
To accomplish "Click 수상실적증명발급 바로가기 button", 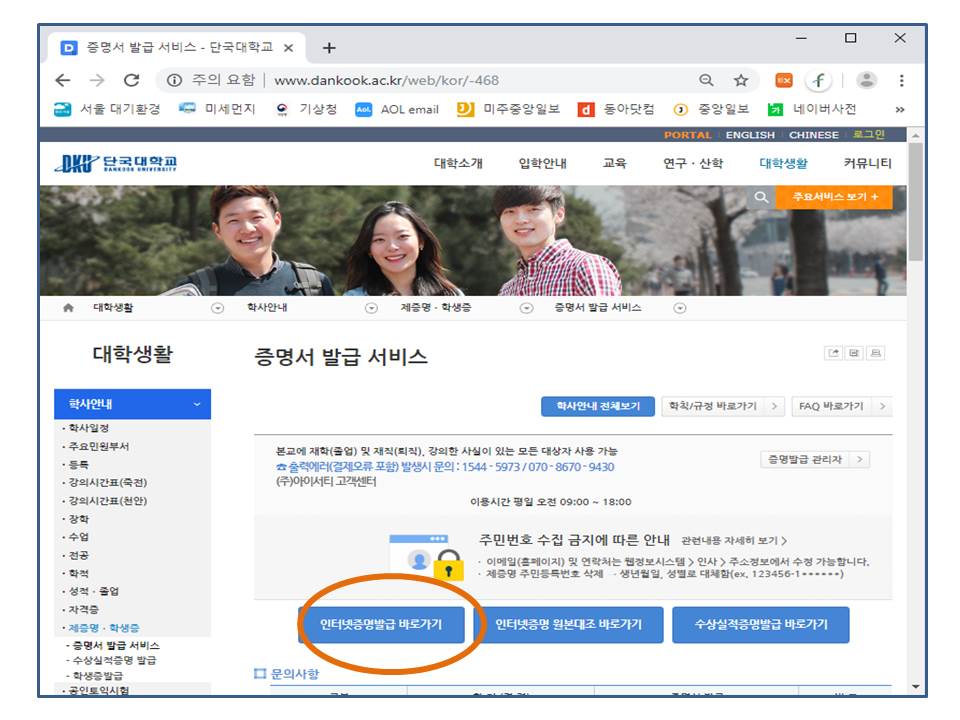I will tap(760, 625).
